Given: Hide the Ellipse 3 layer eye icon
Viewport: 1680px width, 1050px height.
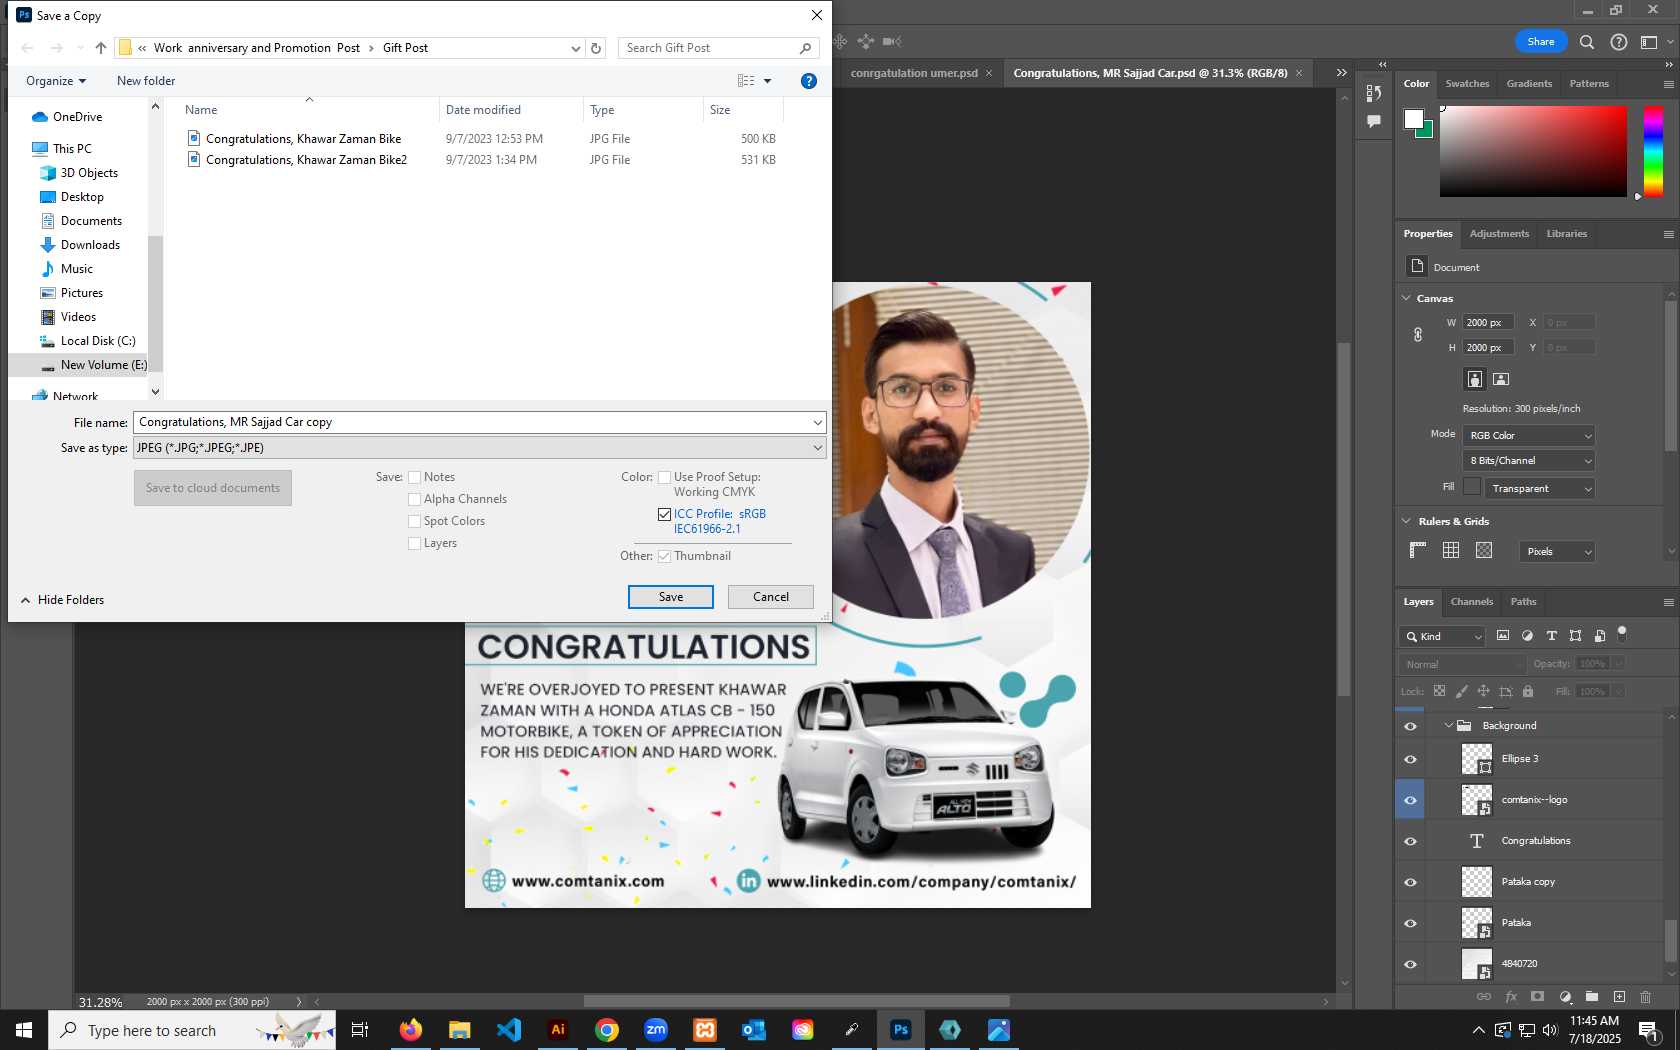Looking at the screenshot, I should [1410, 759].
